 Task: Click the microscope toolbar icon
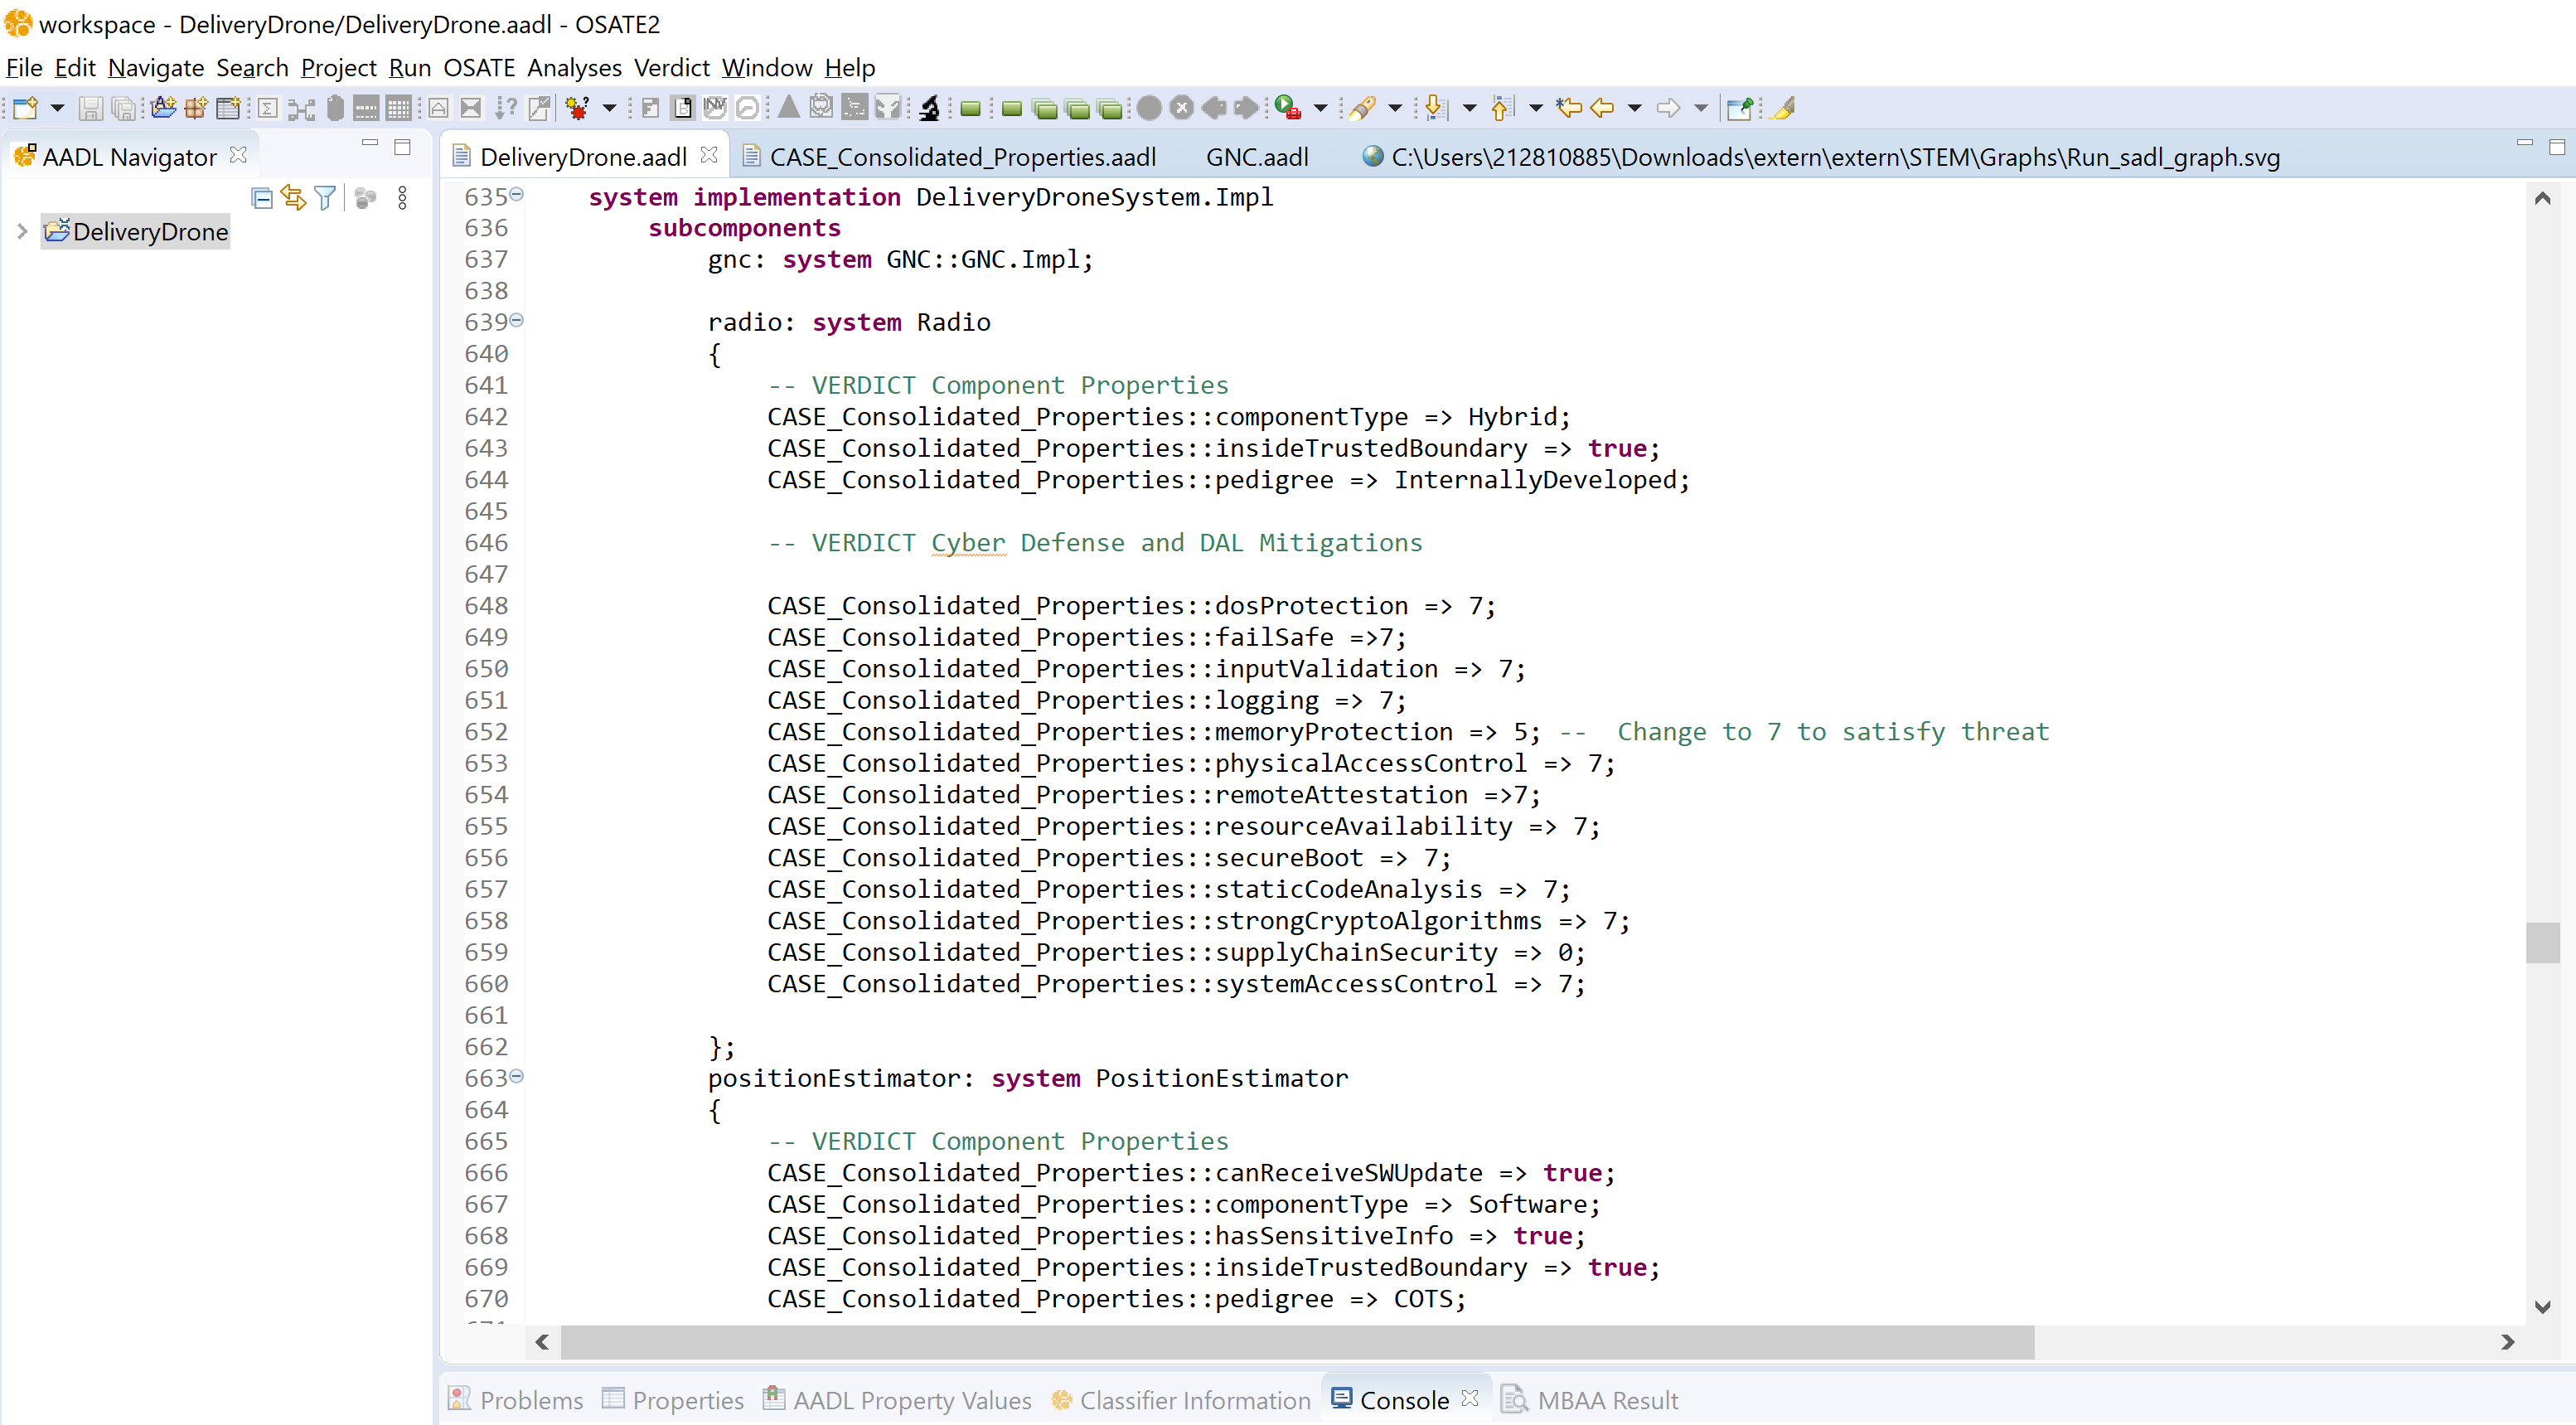coord(930,107)
